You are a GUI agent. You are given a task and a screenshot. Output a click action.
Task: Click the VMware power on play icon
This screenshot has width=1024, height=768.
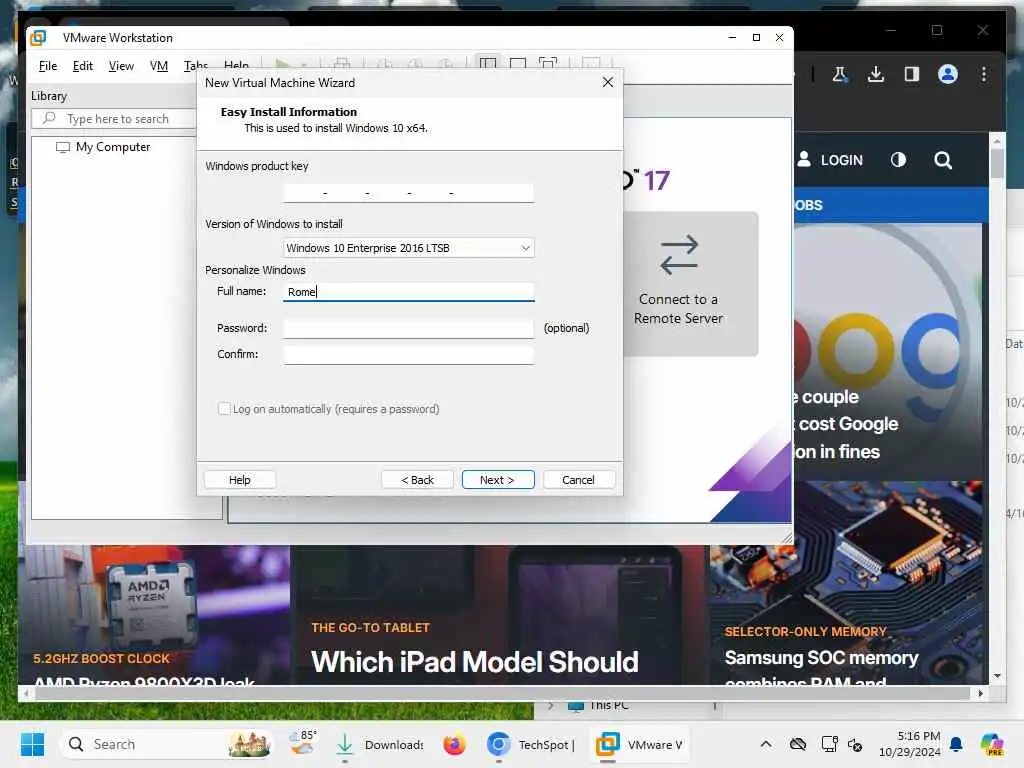(283, 64)
